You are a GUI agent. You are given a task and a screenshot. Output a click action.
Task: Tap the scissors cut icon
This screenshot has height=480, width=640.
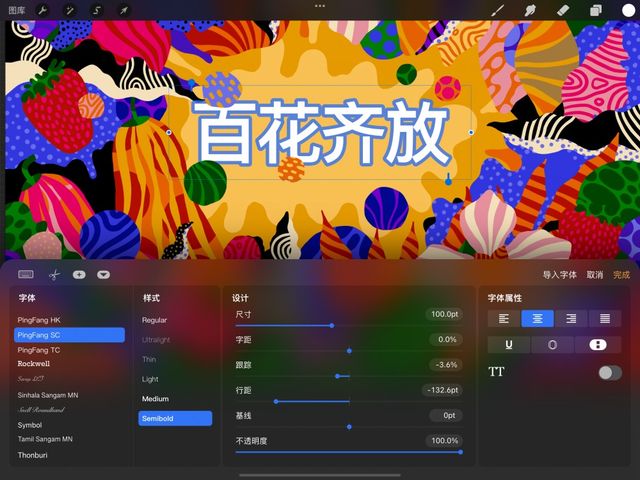(54, 275)
